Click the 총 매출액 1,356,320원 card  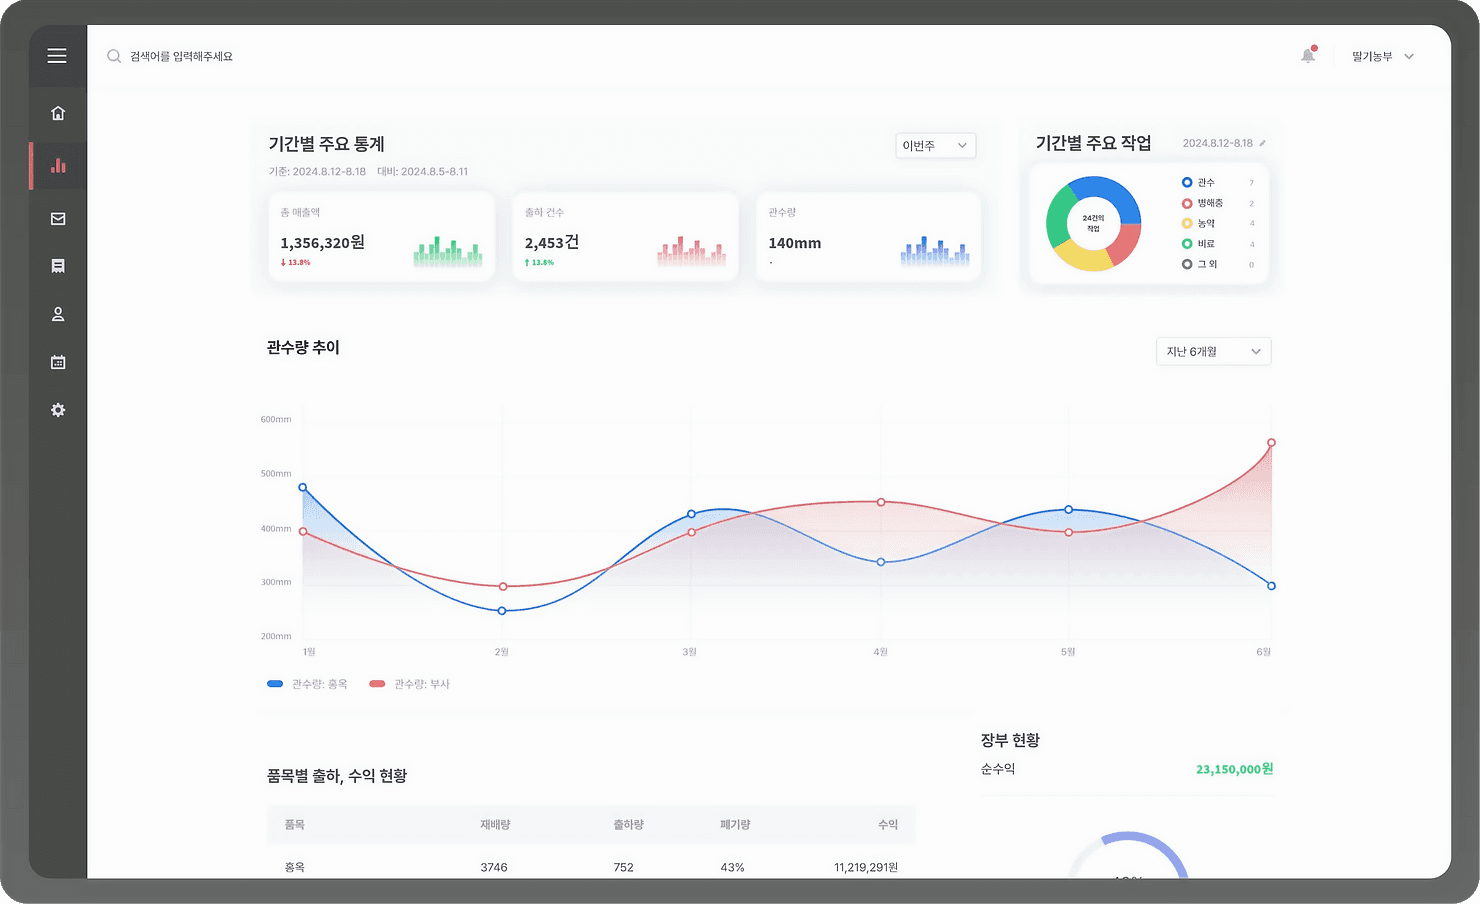pos(381,237)
